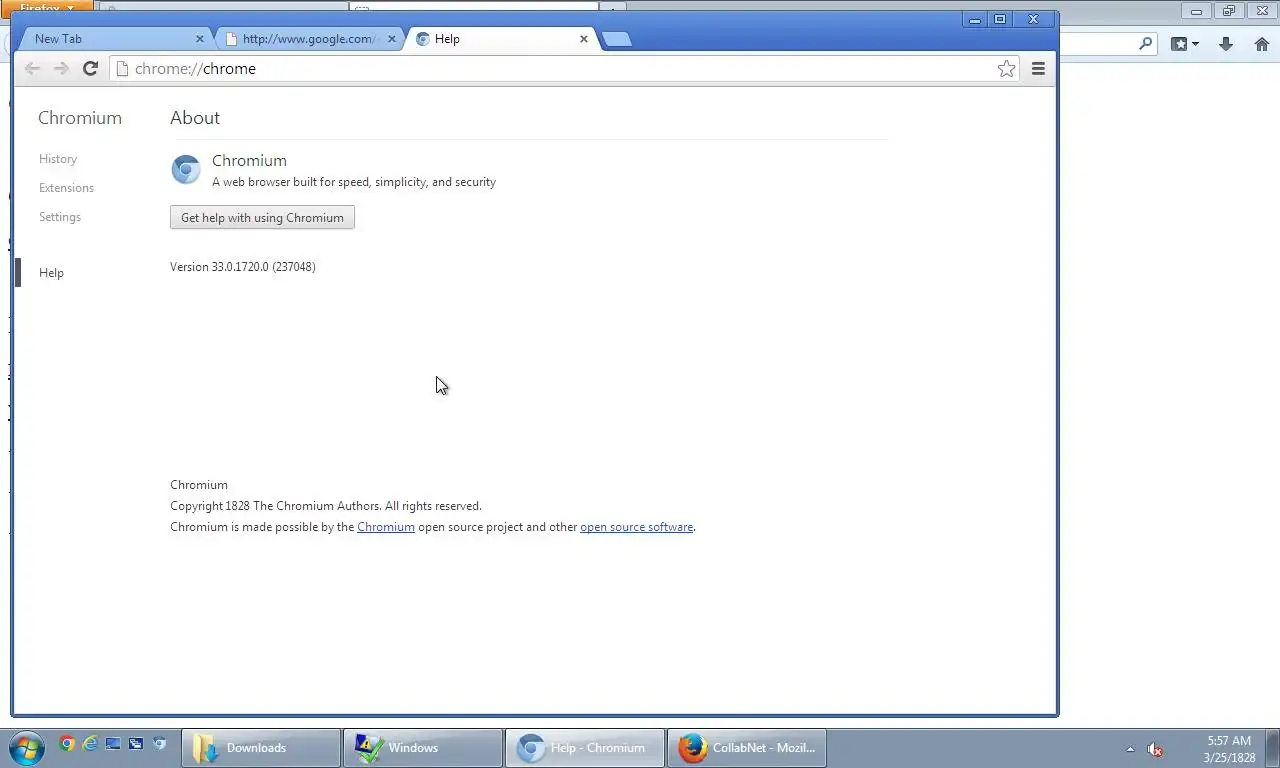Screen dimensions: 1280x768
Task: Launch Internet Explorer from quick launch
Action: 90,743
